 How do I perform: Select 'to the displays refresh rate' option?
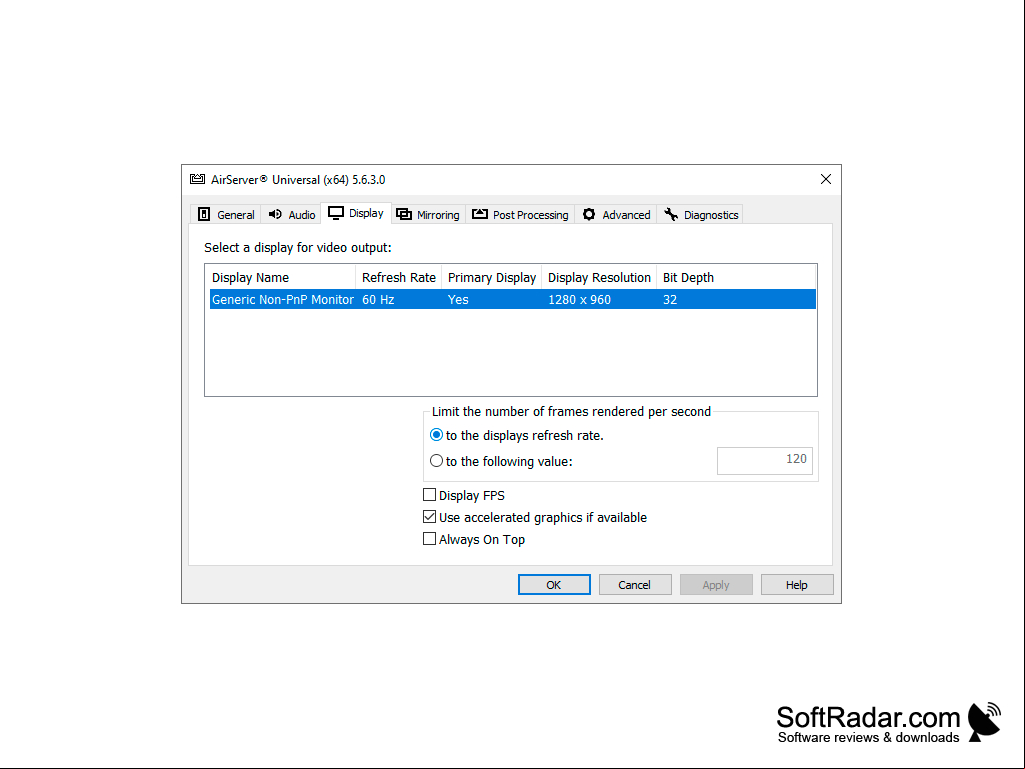(436, 436)
